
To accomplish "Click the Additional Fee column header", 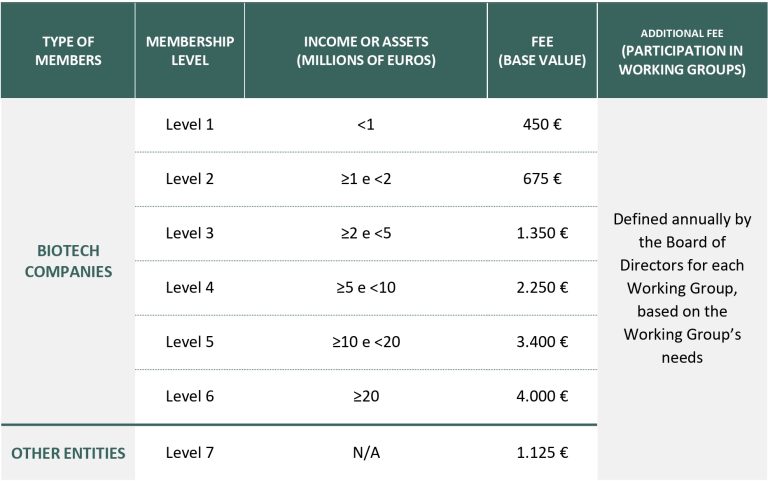I will (682, 52).
